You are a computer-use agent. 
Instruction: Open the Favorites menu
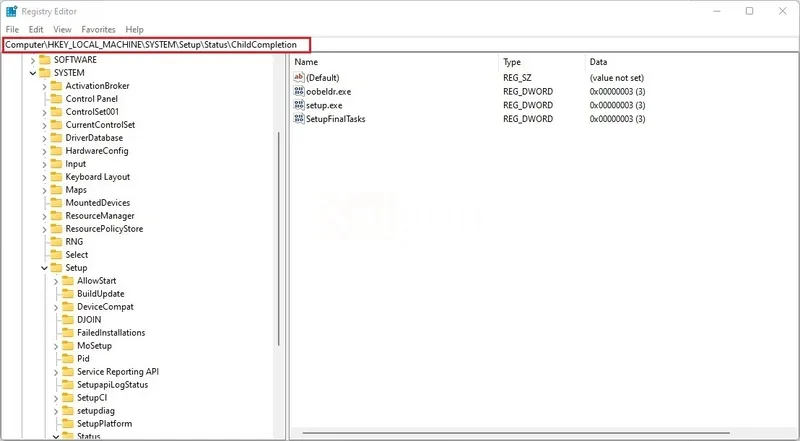point(98,30)
